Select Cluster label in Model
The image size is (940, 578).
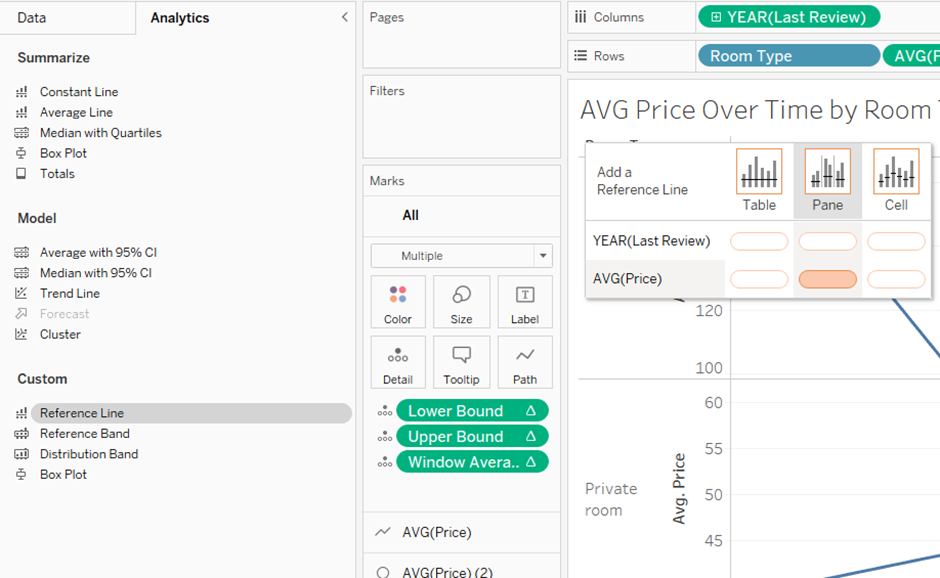(x=60, y=335)
